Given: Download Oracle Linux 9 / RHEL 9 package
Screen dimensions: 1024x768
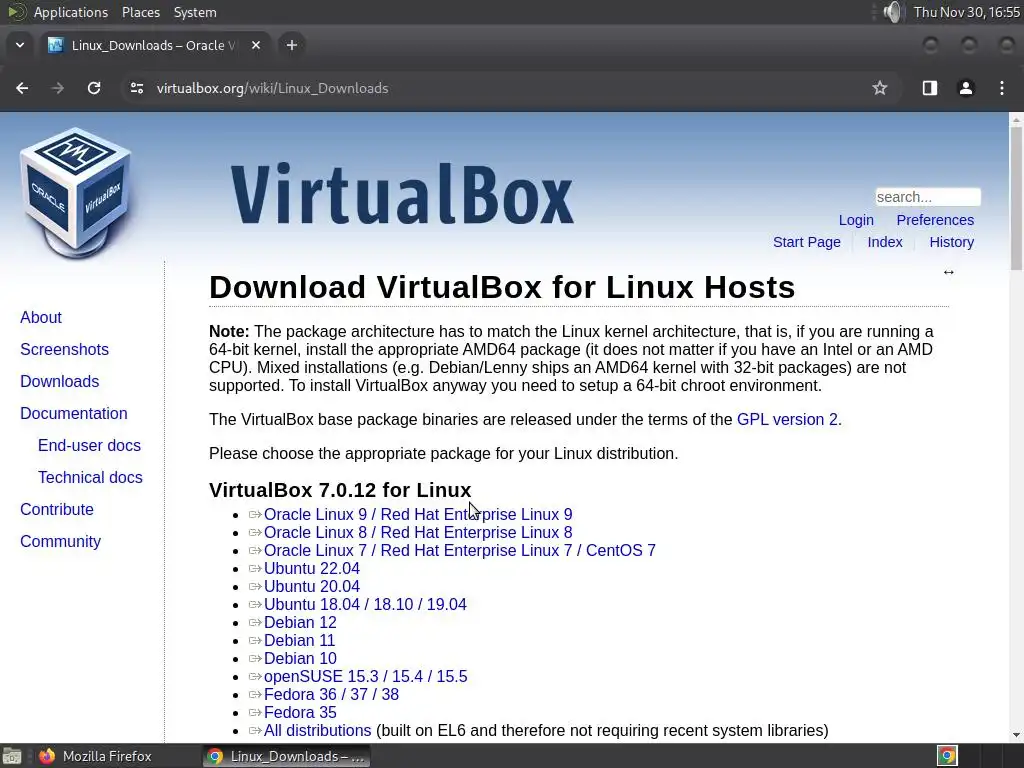Looking at the screenshot, I should (x=418, y=515).
